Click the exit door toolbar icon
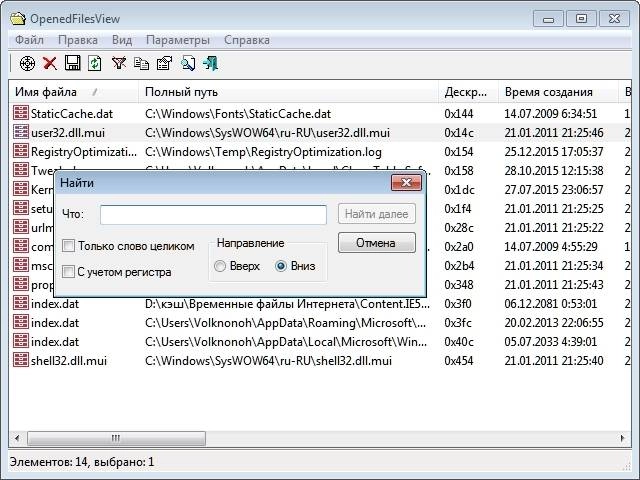The height and width of the screenshot is (480, 640). [x=211, y=64]
